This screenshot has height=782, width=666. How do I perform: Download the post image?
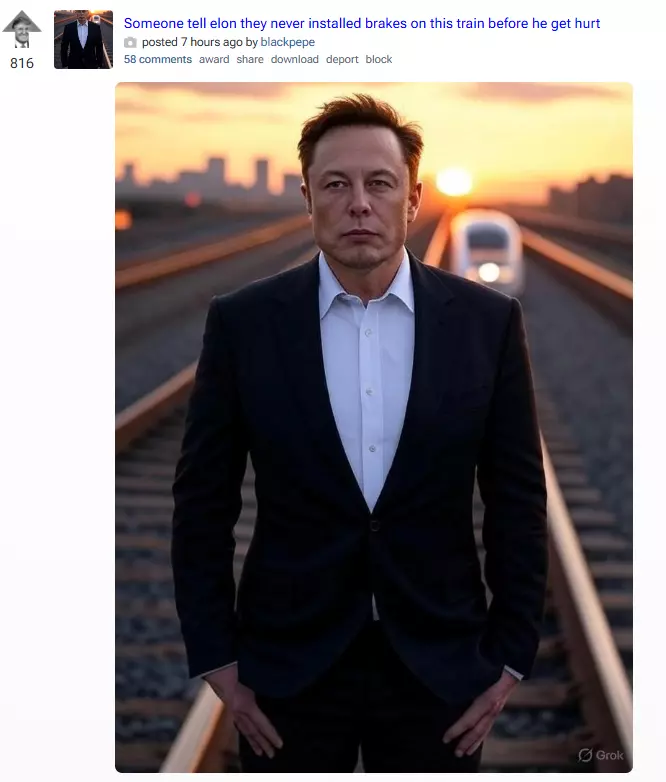click(x=294, y=59)
